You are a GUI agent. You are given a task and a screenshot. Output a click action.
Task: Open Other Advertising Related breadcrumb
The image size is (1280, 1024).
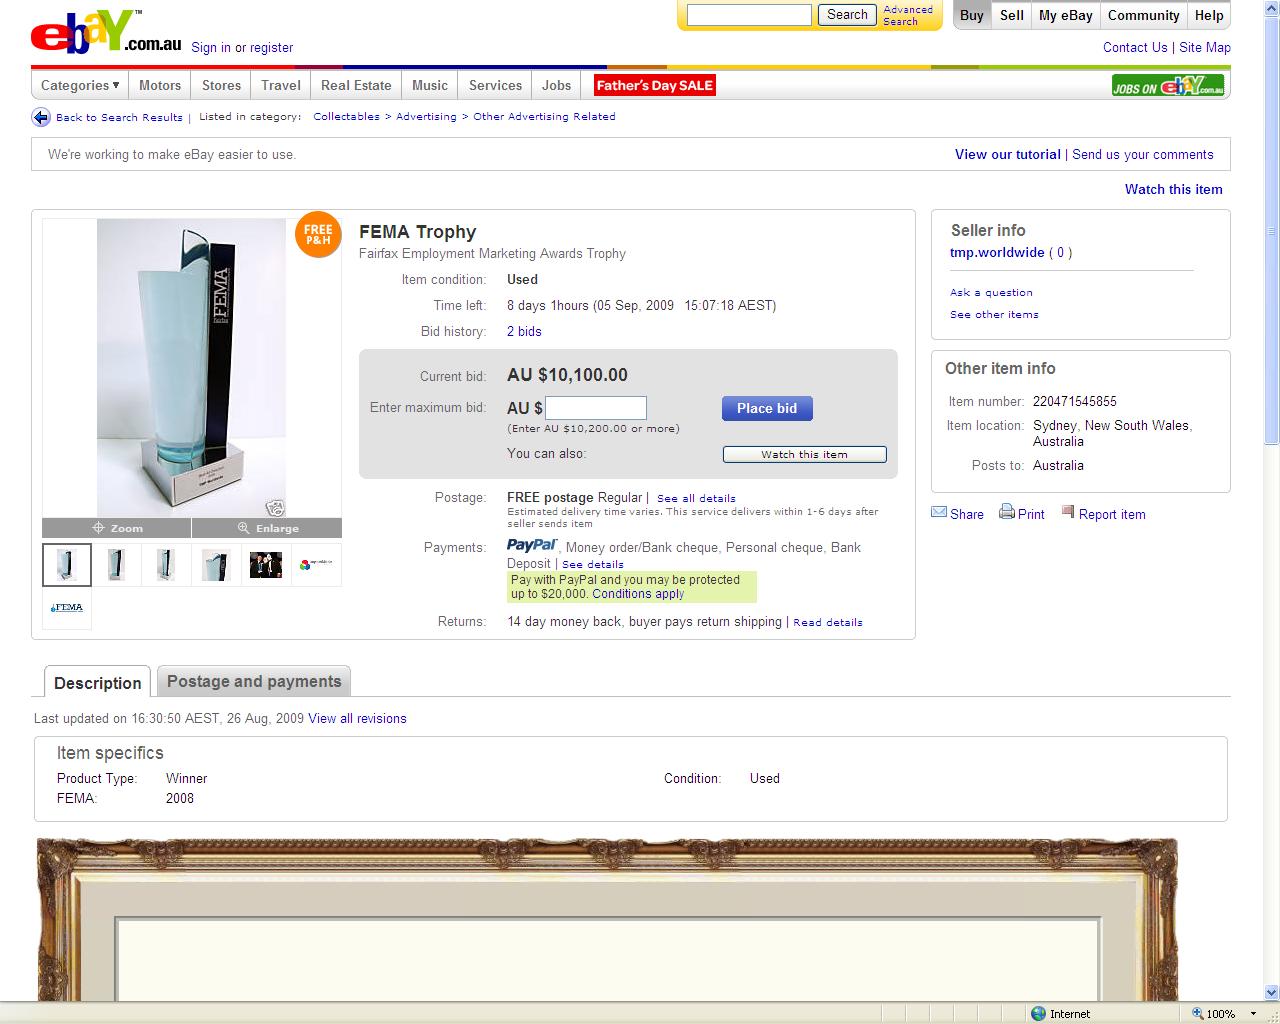click(x=544, y=116)
